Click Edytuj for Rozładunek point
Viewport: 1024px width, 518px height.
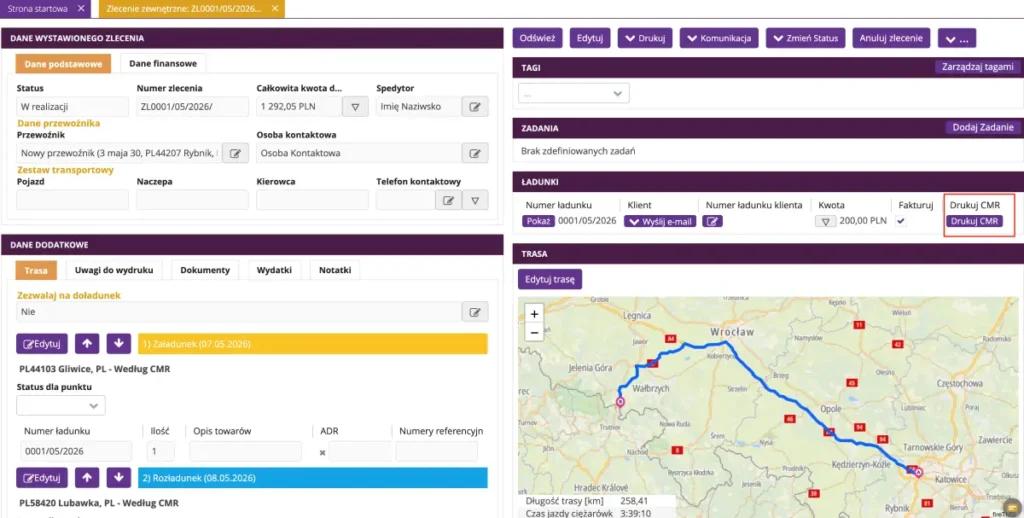pos(42,478)
